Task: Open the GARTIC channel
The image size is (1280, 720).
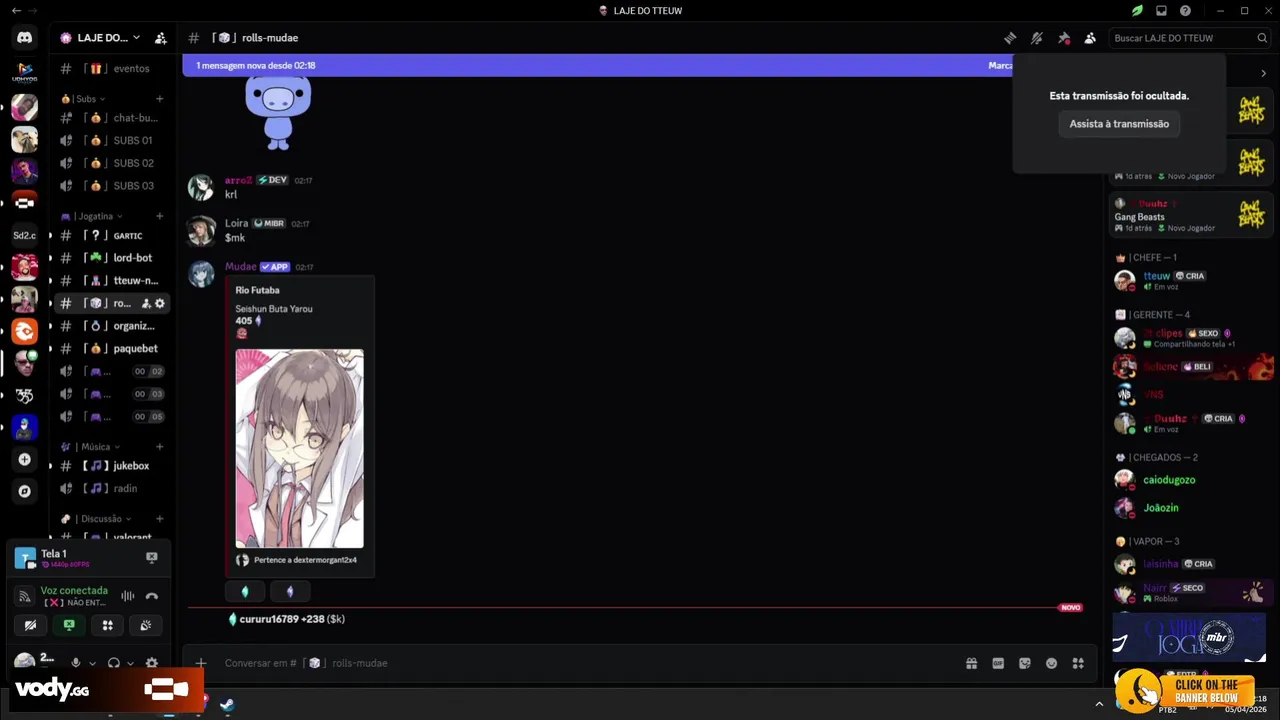Action: pos(113,236)
